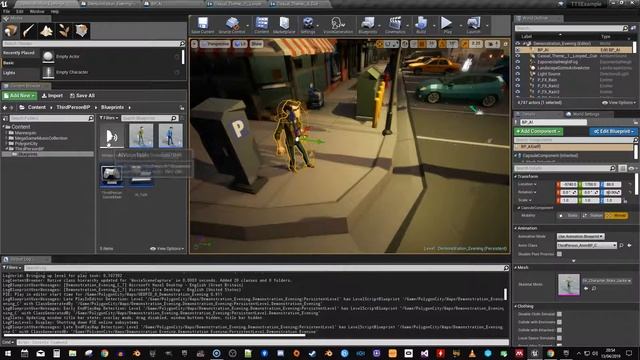This screenshot has width=640, height=360.
Task: Collapse the Transform section in Details
Action: [516, 177]
